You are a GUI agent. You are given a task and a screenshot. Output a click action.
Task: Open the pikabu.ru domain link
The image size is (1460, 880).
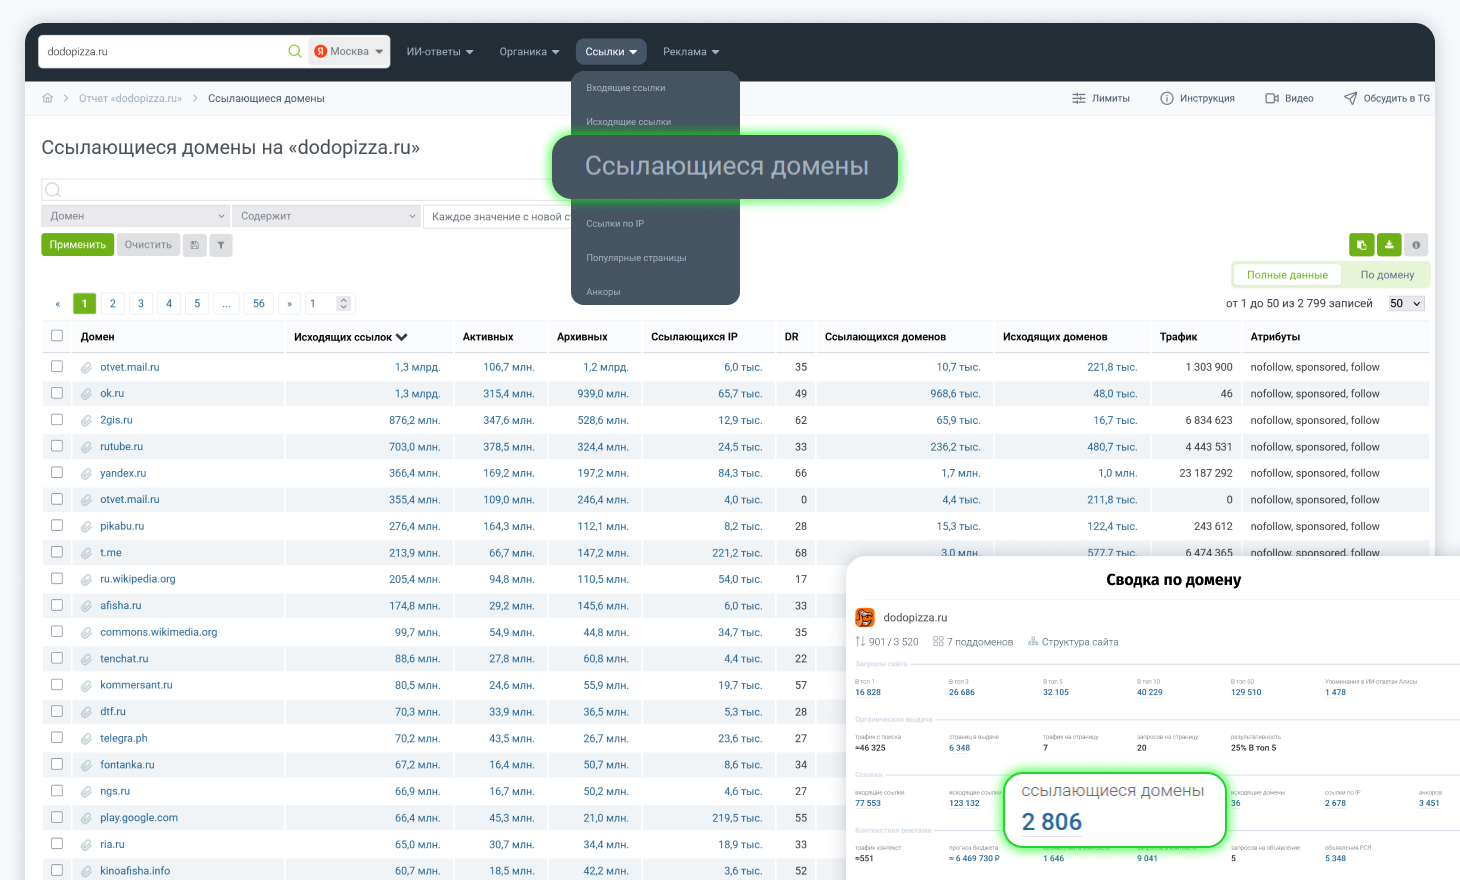122,526
